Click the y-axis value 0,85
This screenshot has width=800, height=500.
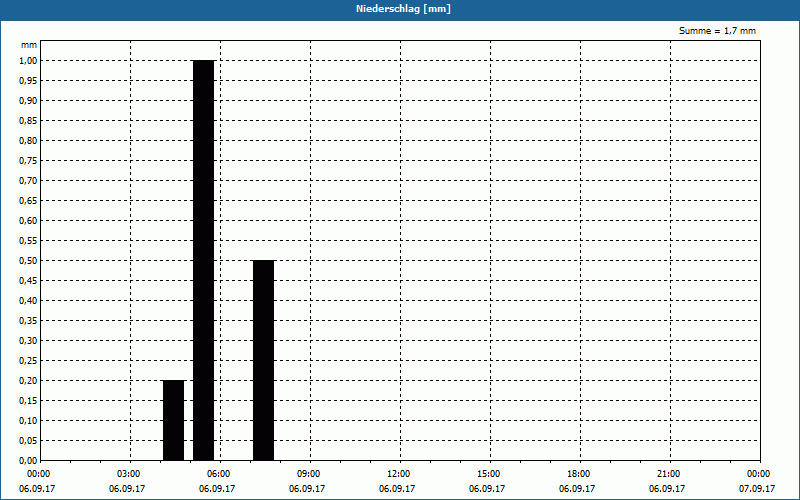pyautogui.click(x=28, y=120)
